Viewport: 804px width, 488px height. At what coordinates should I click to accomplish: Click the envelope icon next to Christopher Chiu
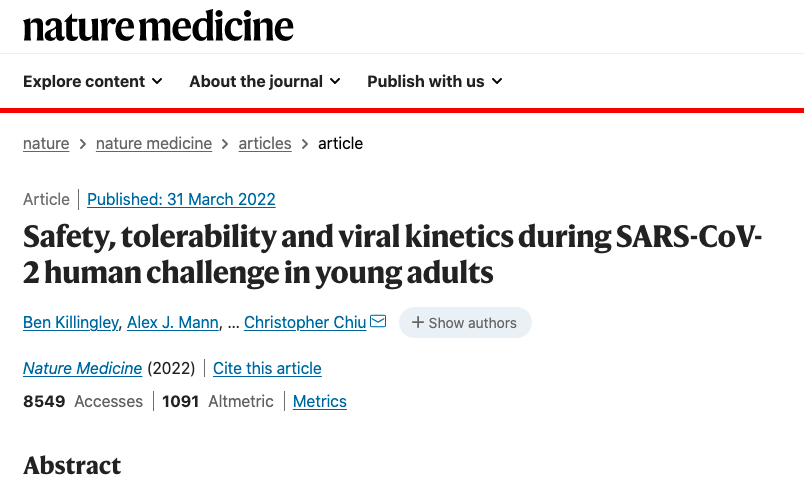point(378,321)
